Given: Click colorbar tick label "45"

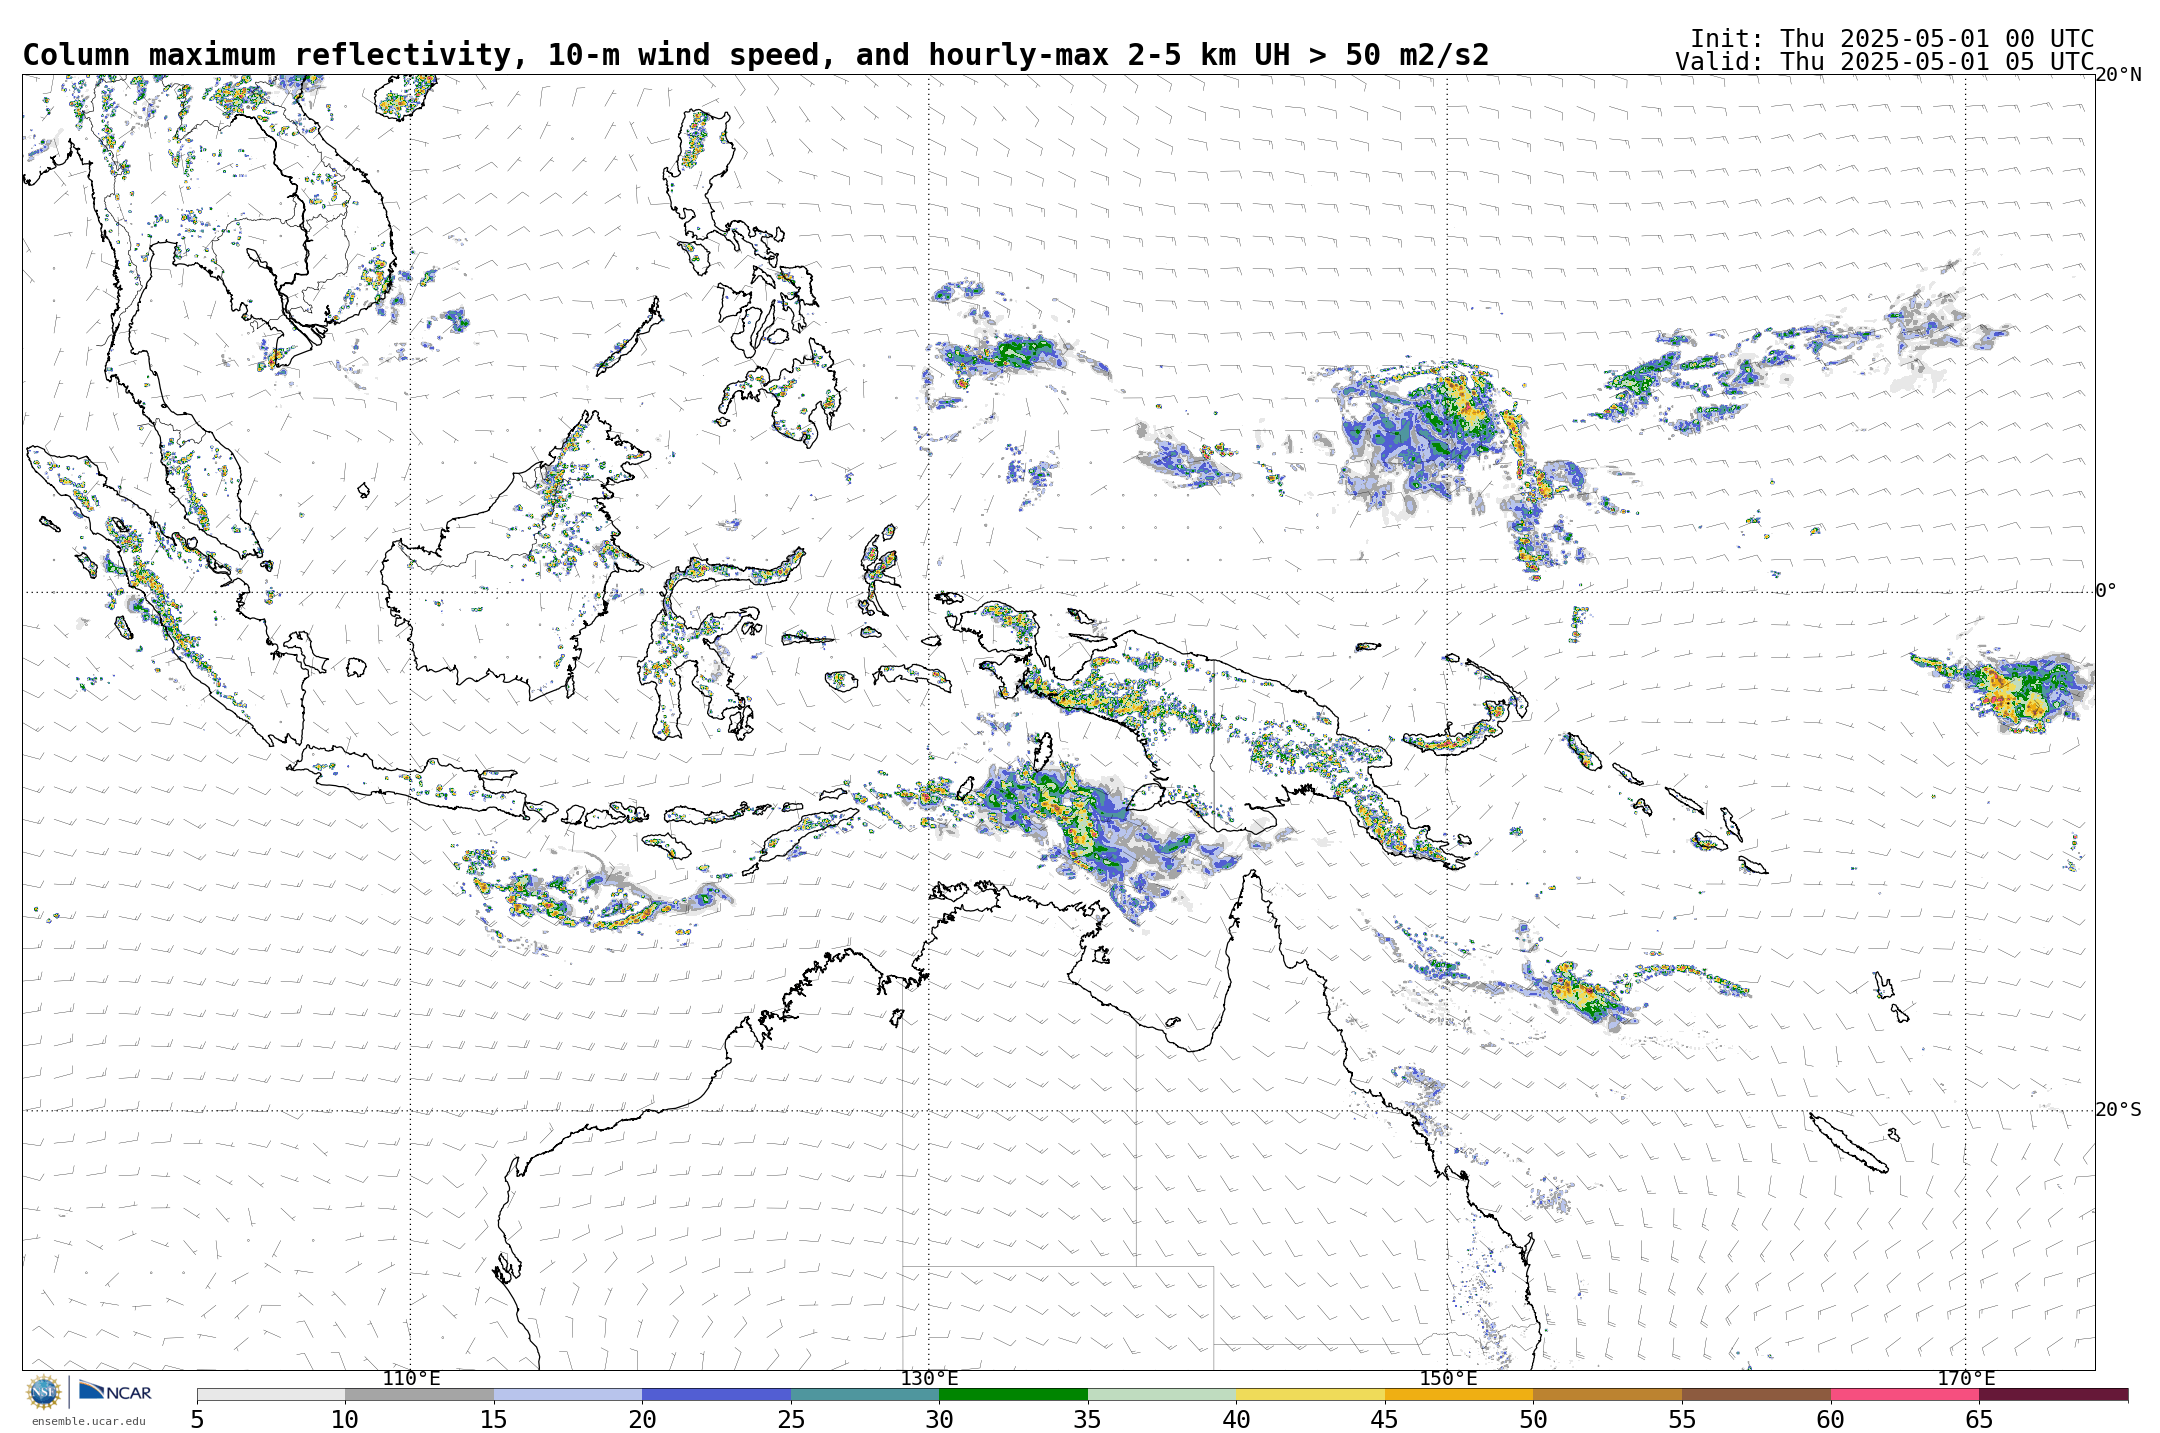Looking at the screenshot, I should 1385,1420.
